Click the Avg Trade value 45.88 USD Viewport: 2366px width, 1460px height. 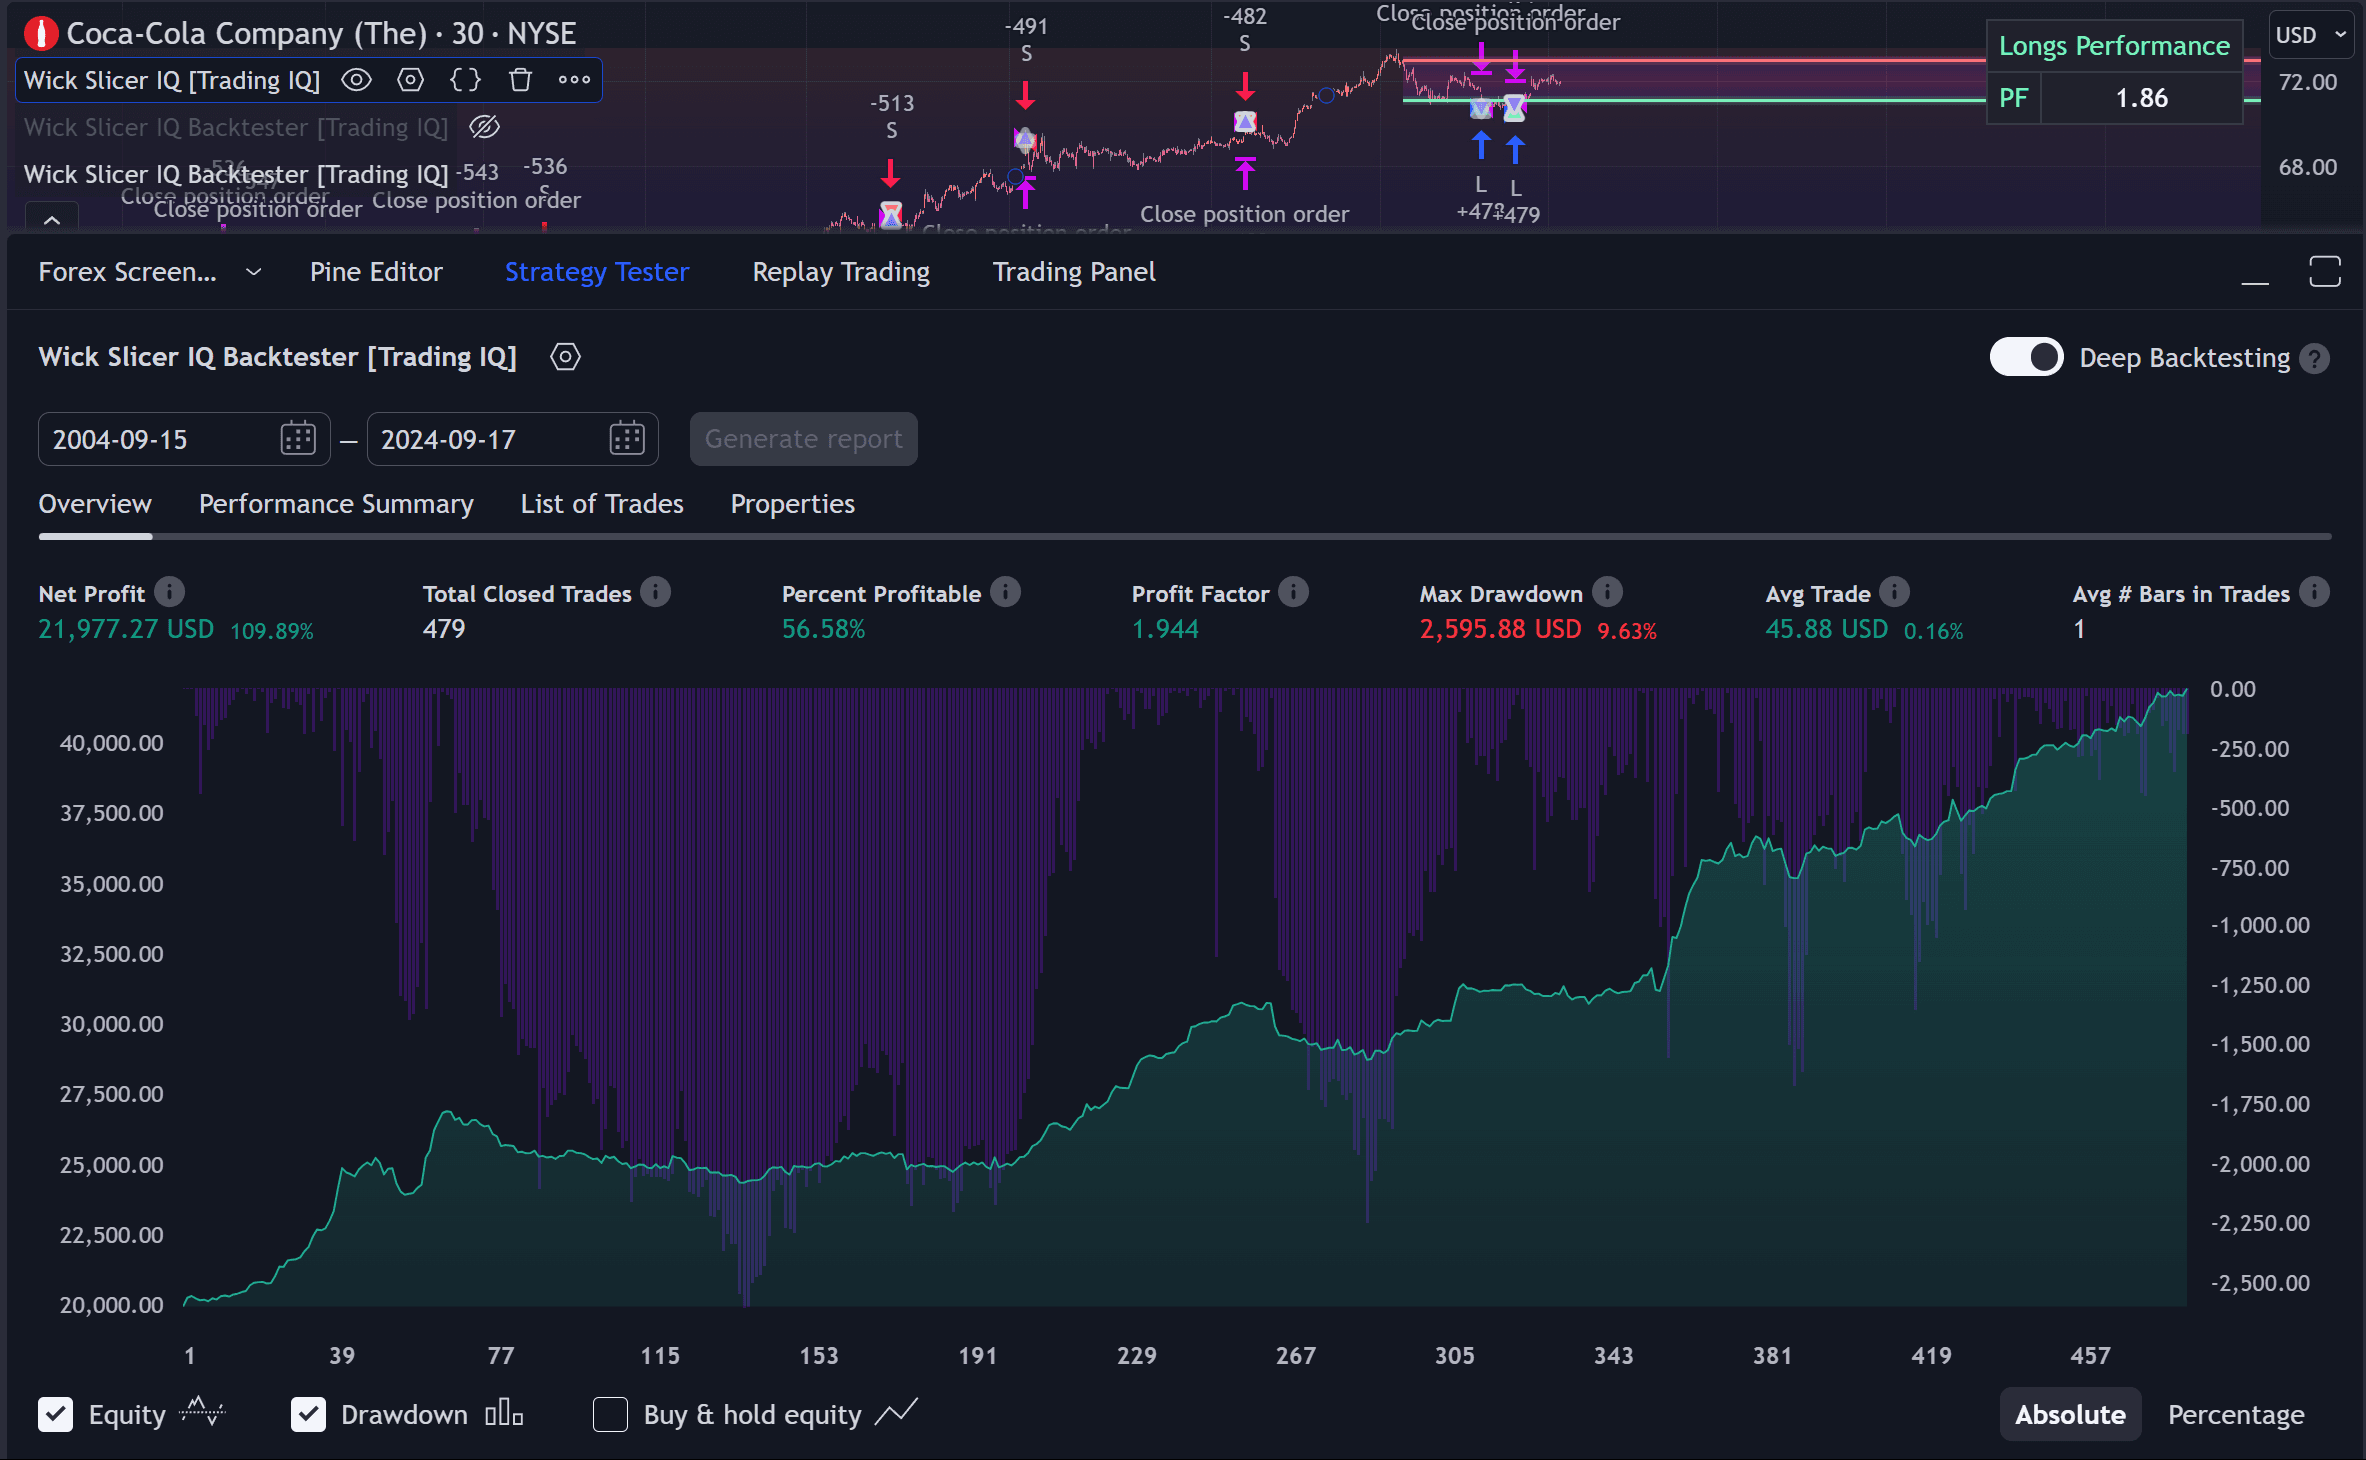tap(1827, 629)
